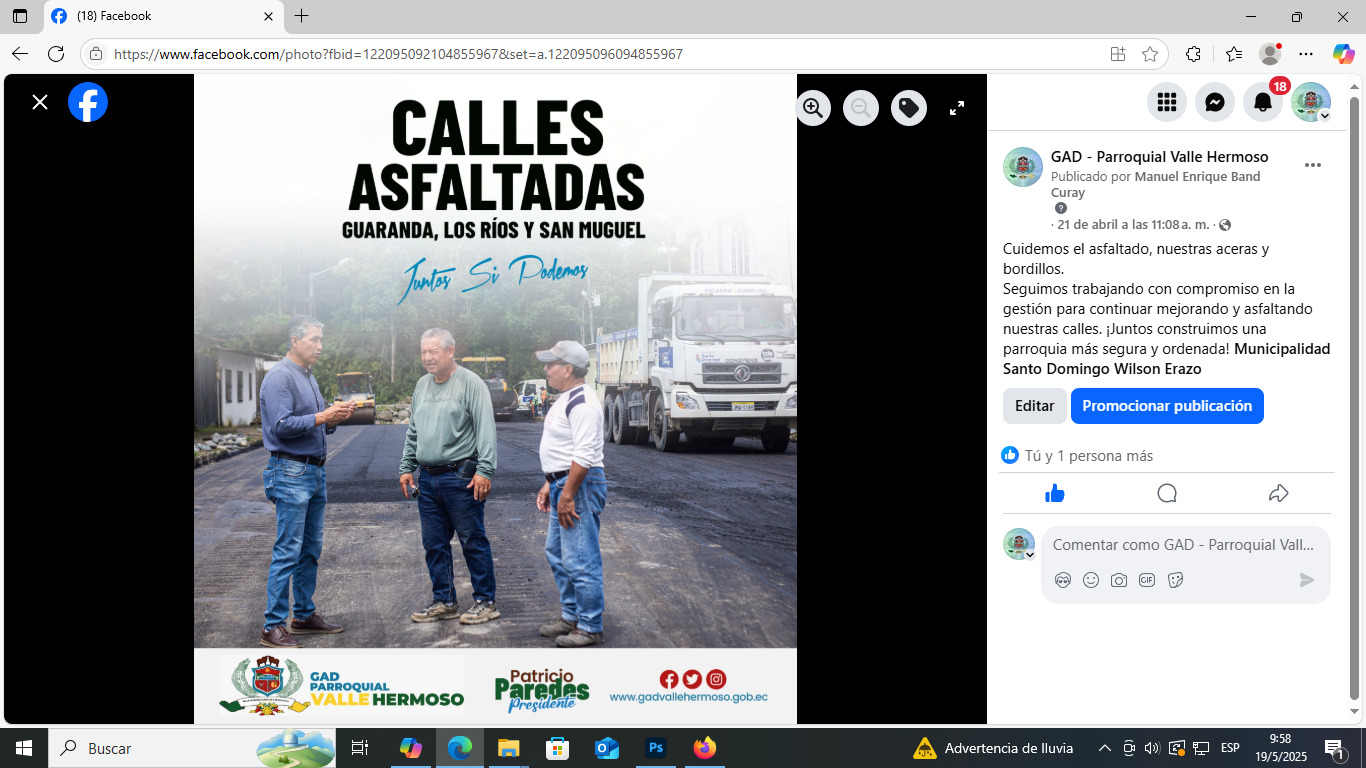Click the tag photo icon
This screenshot has height=768, width=1366.
[x=908, y=108]
